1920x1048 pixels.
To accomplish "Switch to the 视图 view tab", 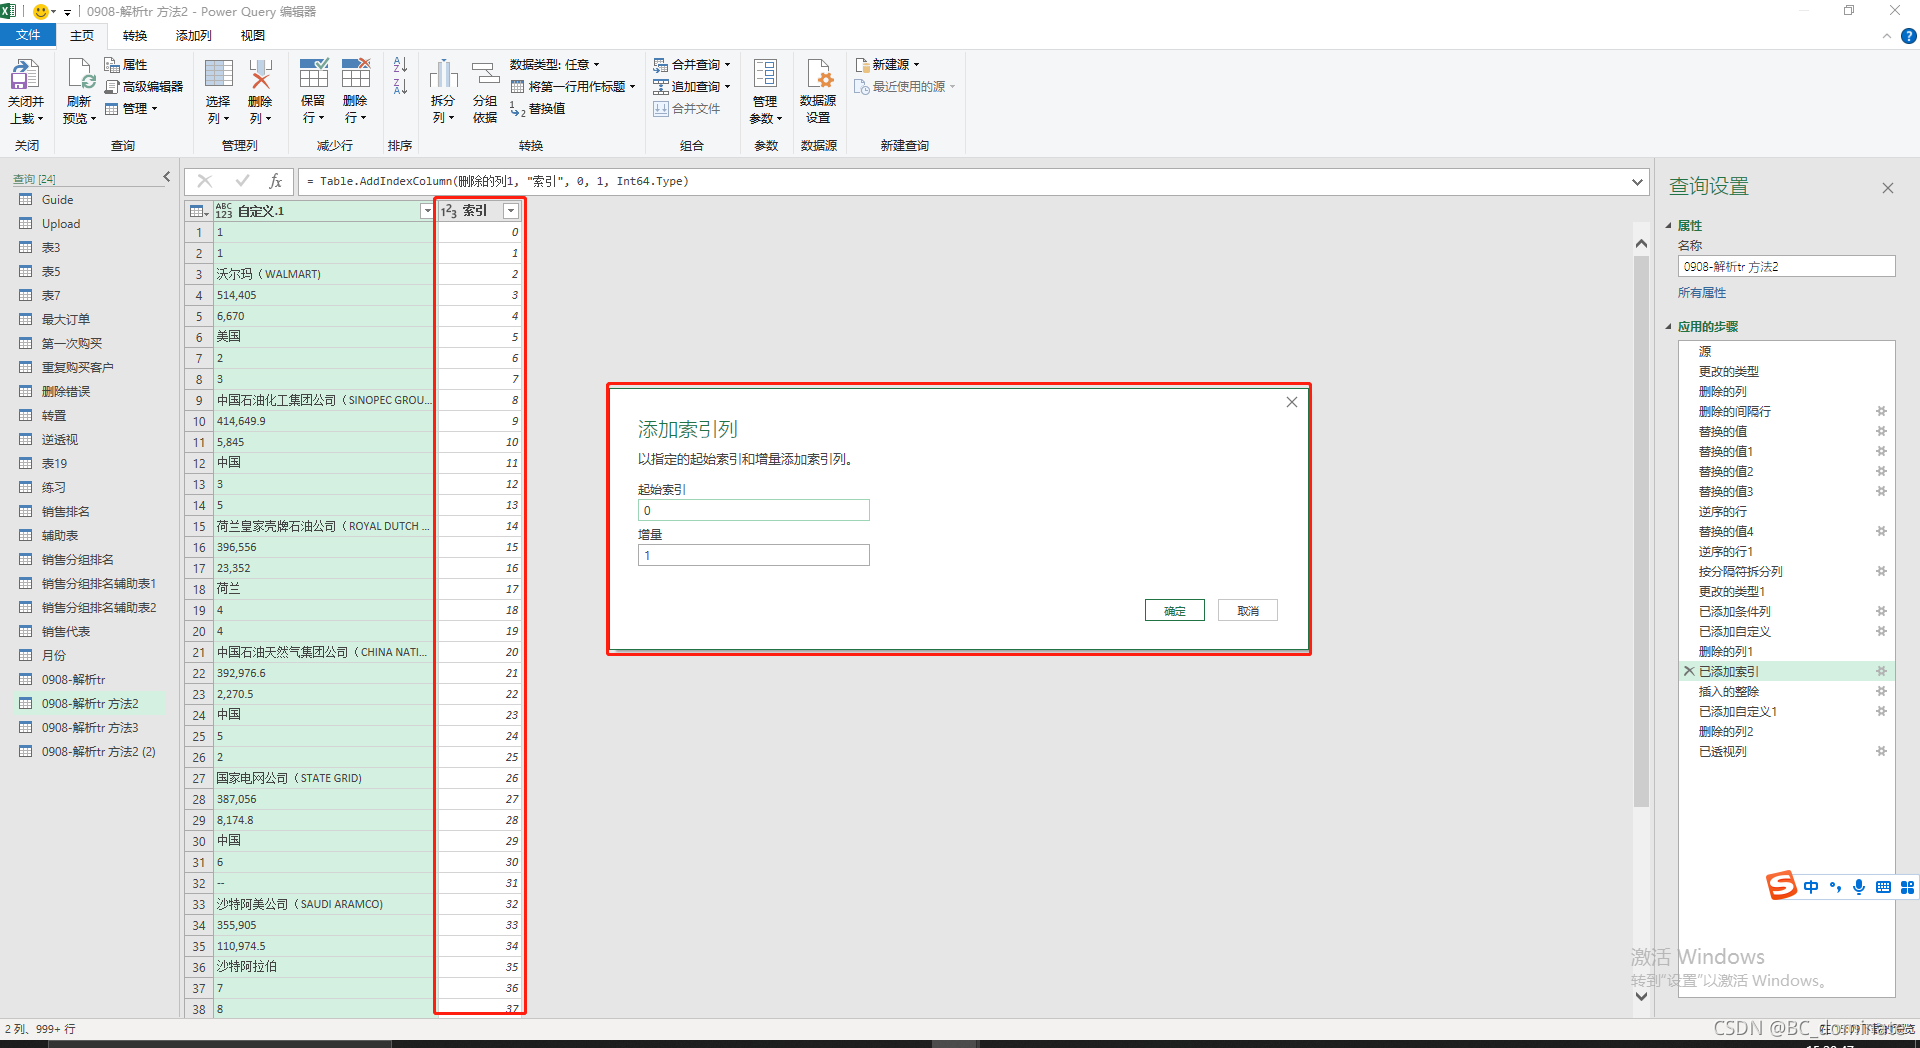I will tap(253, 36).
